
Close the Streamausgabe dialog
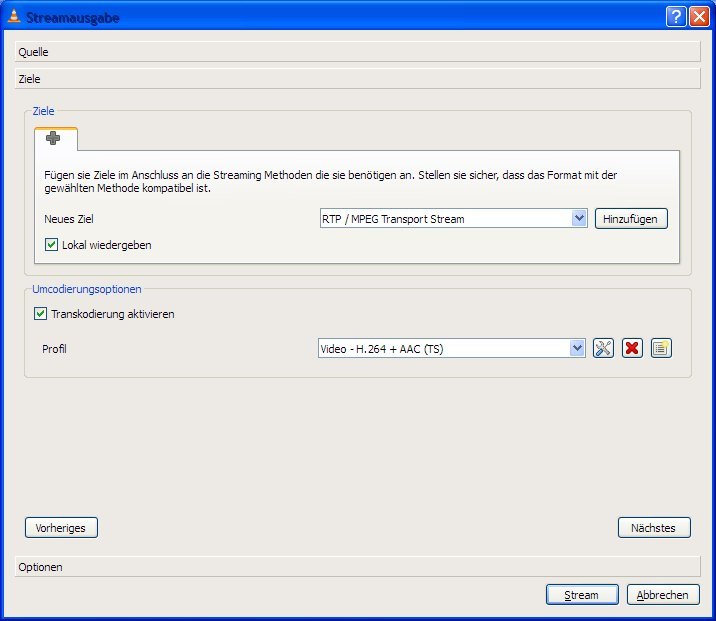tap(699, 17)
